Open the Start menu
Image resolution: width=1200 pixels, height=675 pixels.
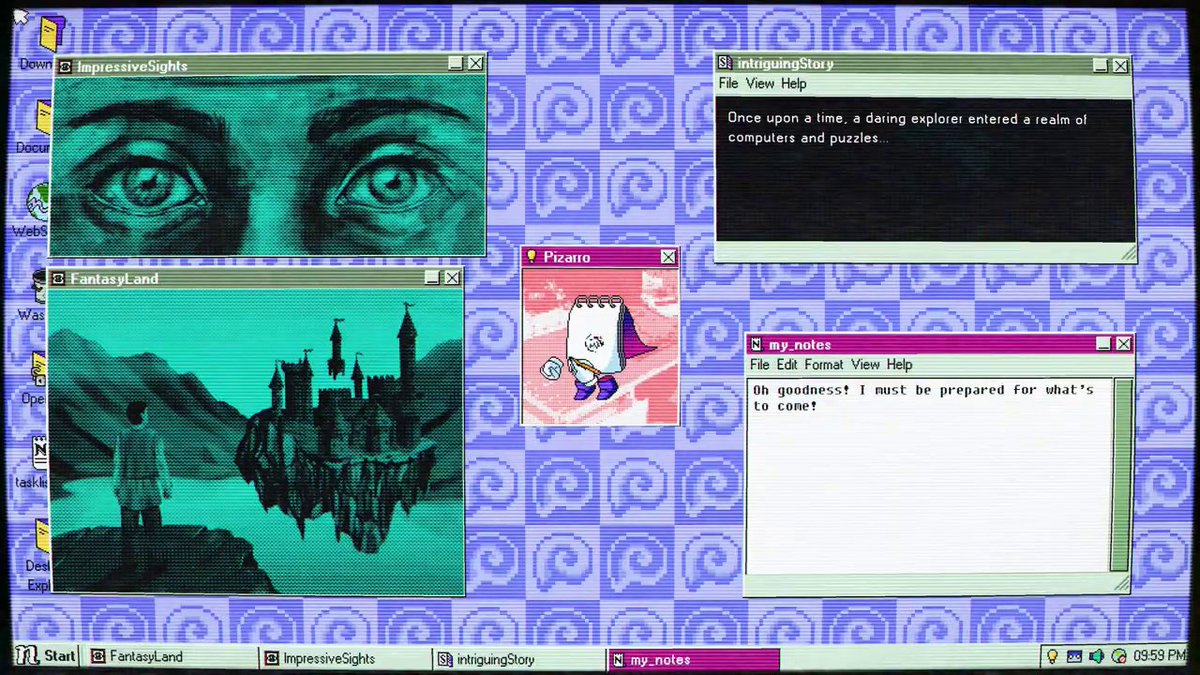pyautogui.click(x=46, y=657)
